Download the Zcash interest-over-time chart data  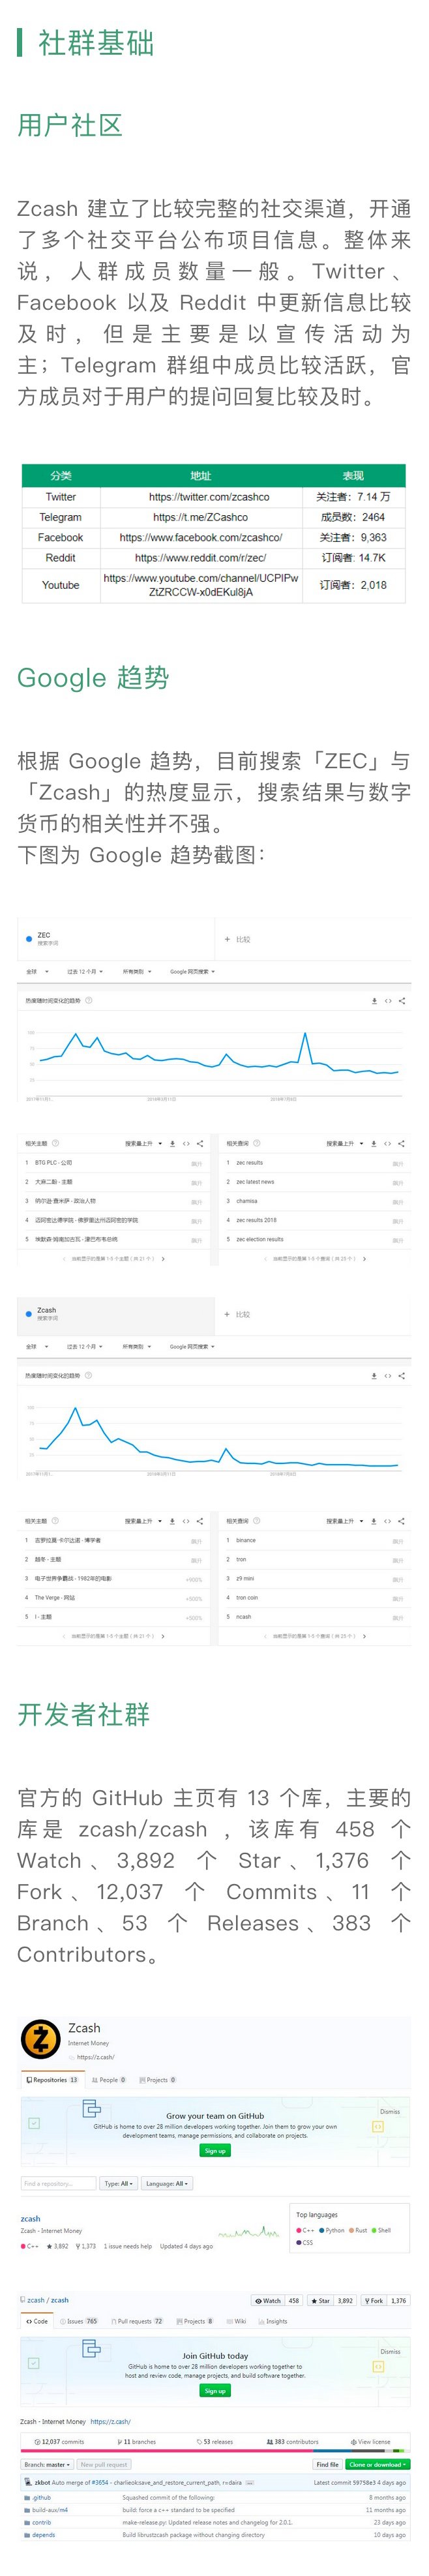(375, 1376)
